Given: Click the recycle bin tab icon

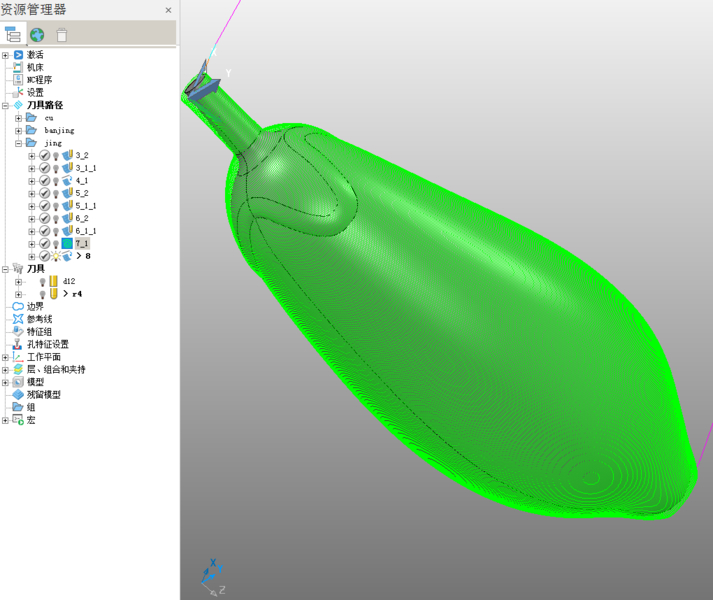Looking at the screenshot, I should (x=62, y=35).
